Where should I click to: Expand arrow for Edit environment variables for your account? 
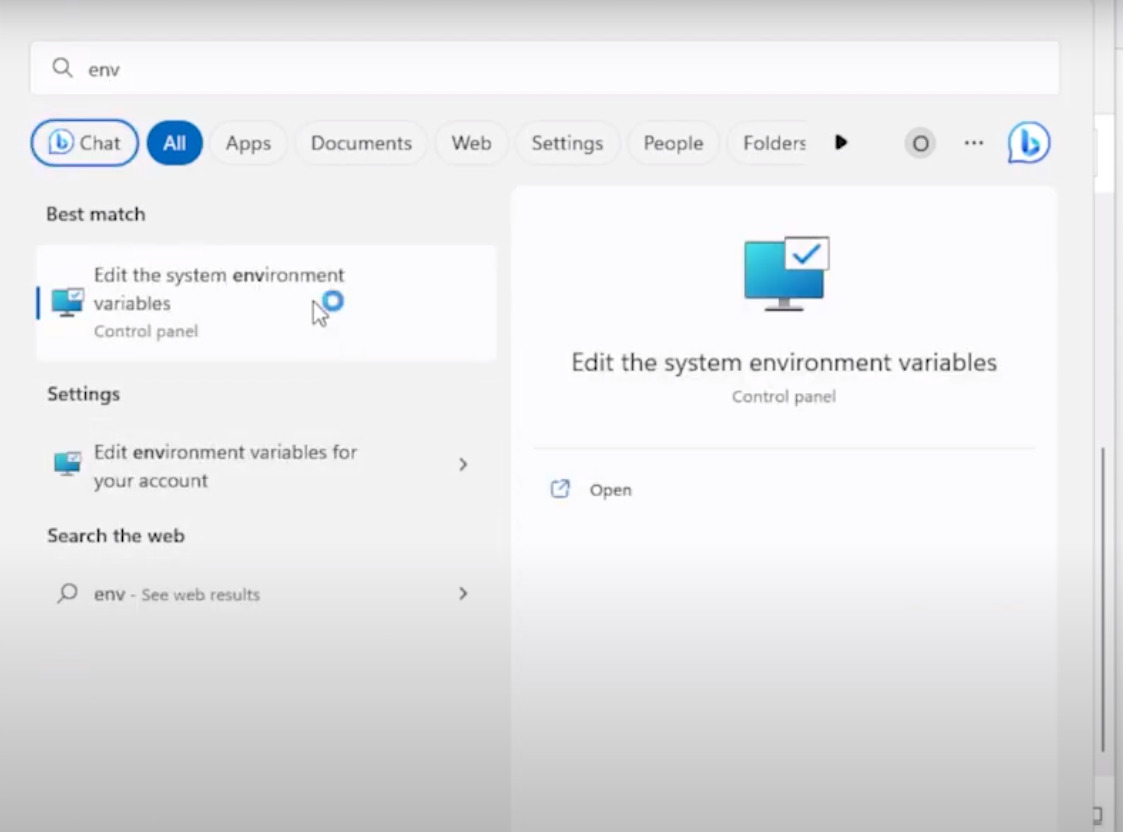pos(462,464)
